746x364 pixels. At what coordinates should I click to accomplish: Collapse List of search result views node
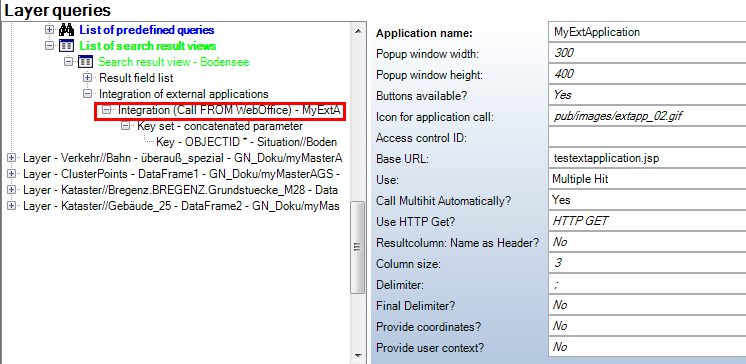click(x=49, y=46)
